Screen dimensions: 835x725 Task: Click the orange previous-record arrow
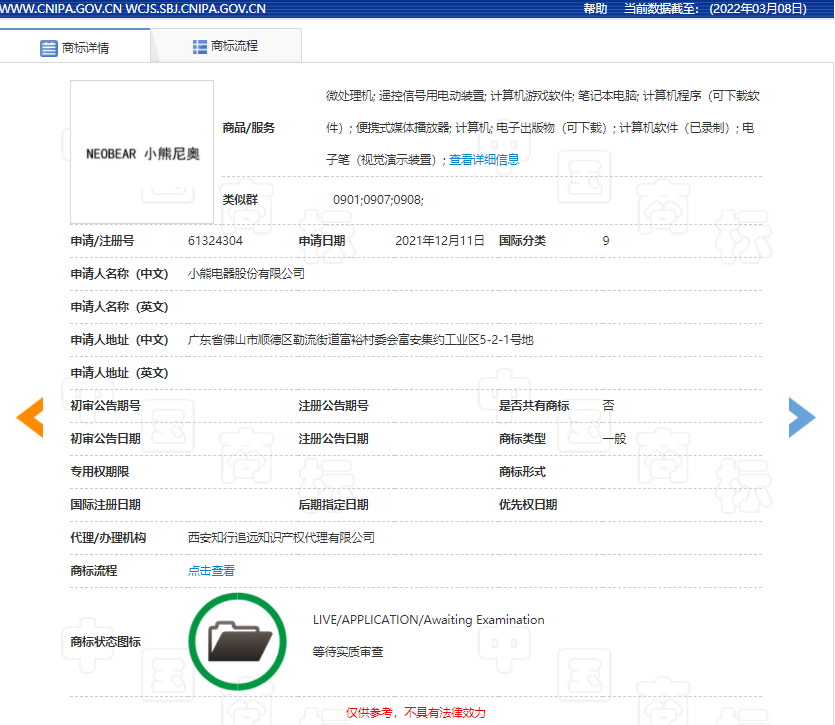30,417
